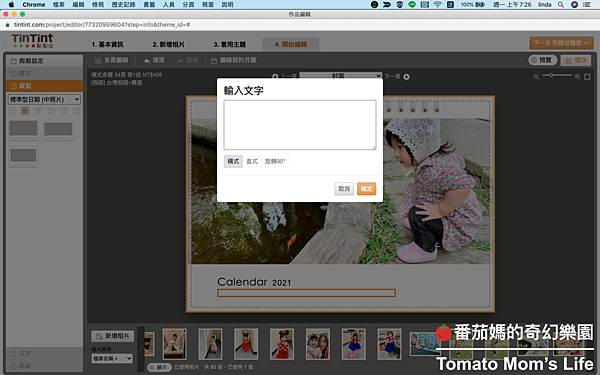Go to step 4. 開始編輯
The width and height of the screenshot is (600, 375).
(x=291, y=44)
